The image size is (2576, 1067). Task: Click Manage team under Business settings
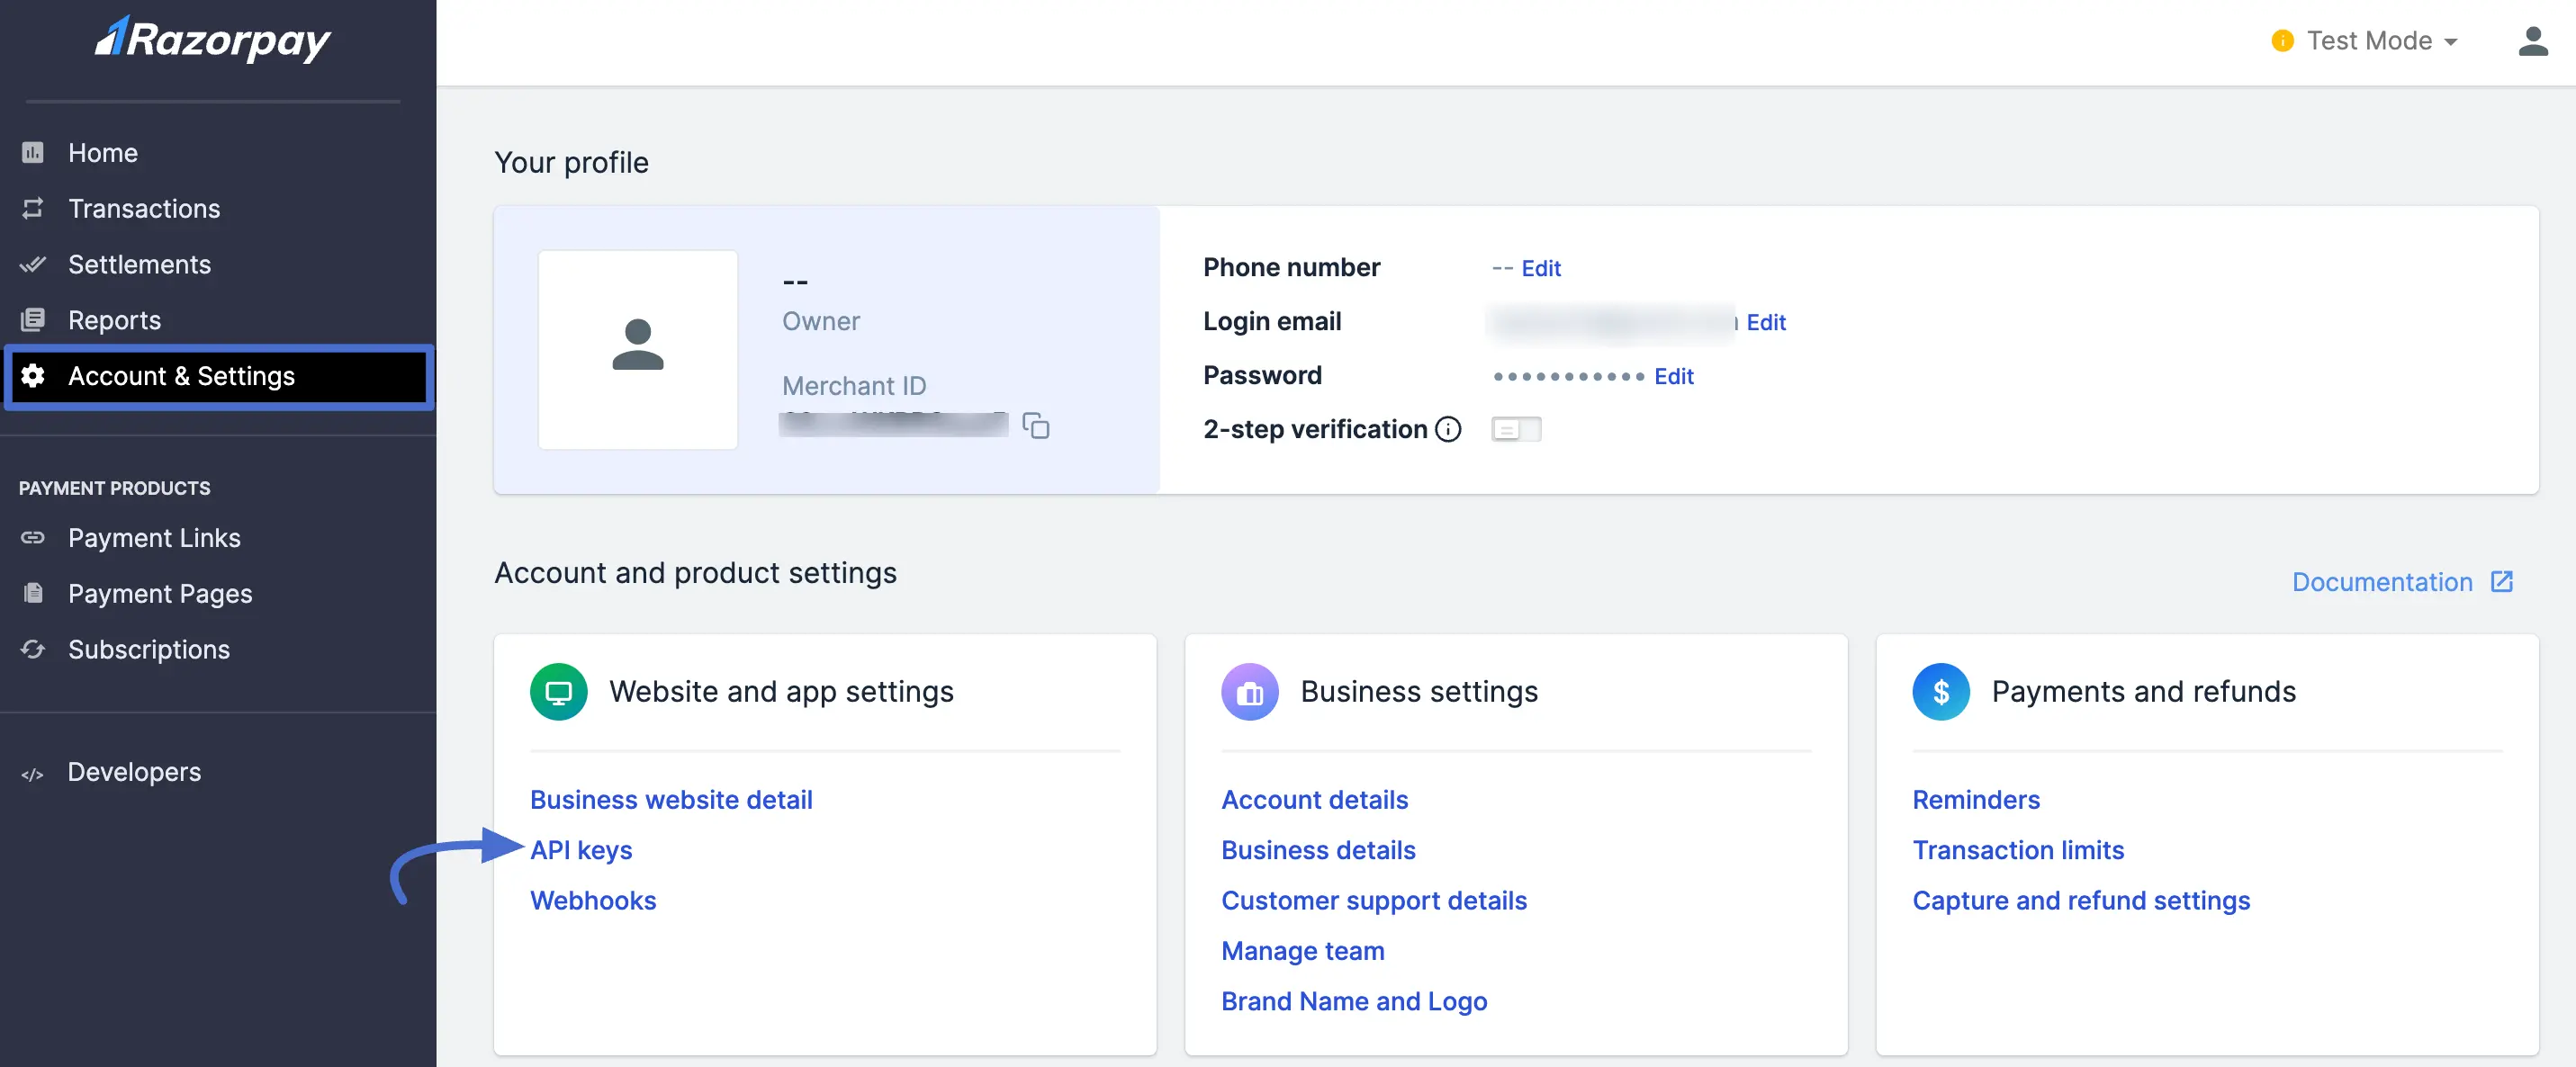click(1302, 951)
